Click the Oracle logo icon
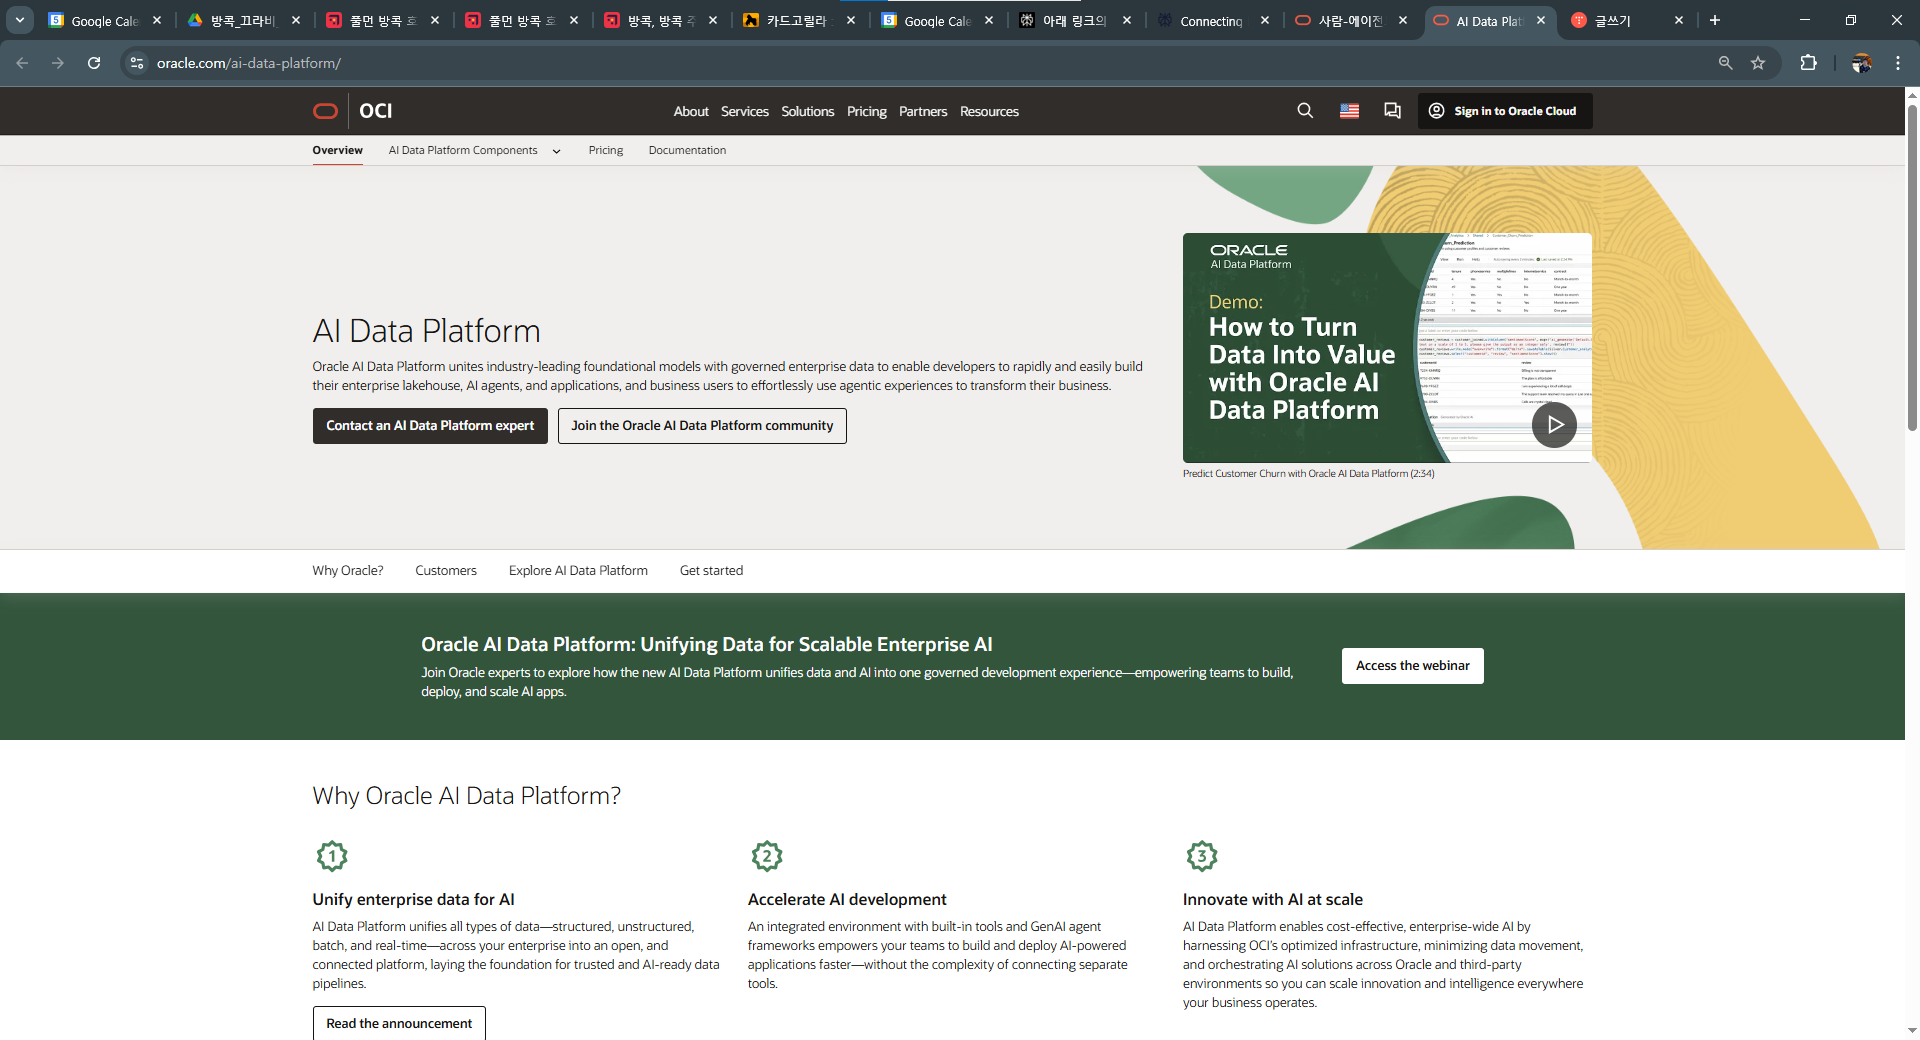The image size is (1920, 1040). tap(325, 111)
